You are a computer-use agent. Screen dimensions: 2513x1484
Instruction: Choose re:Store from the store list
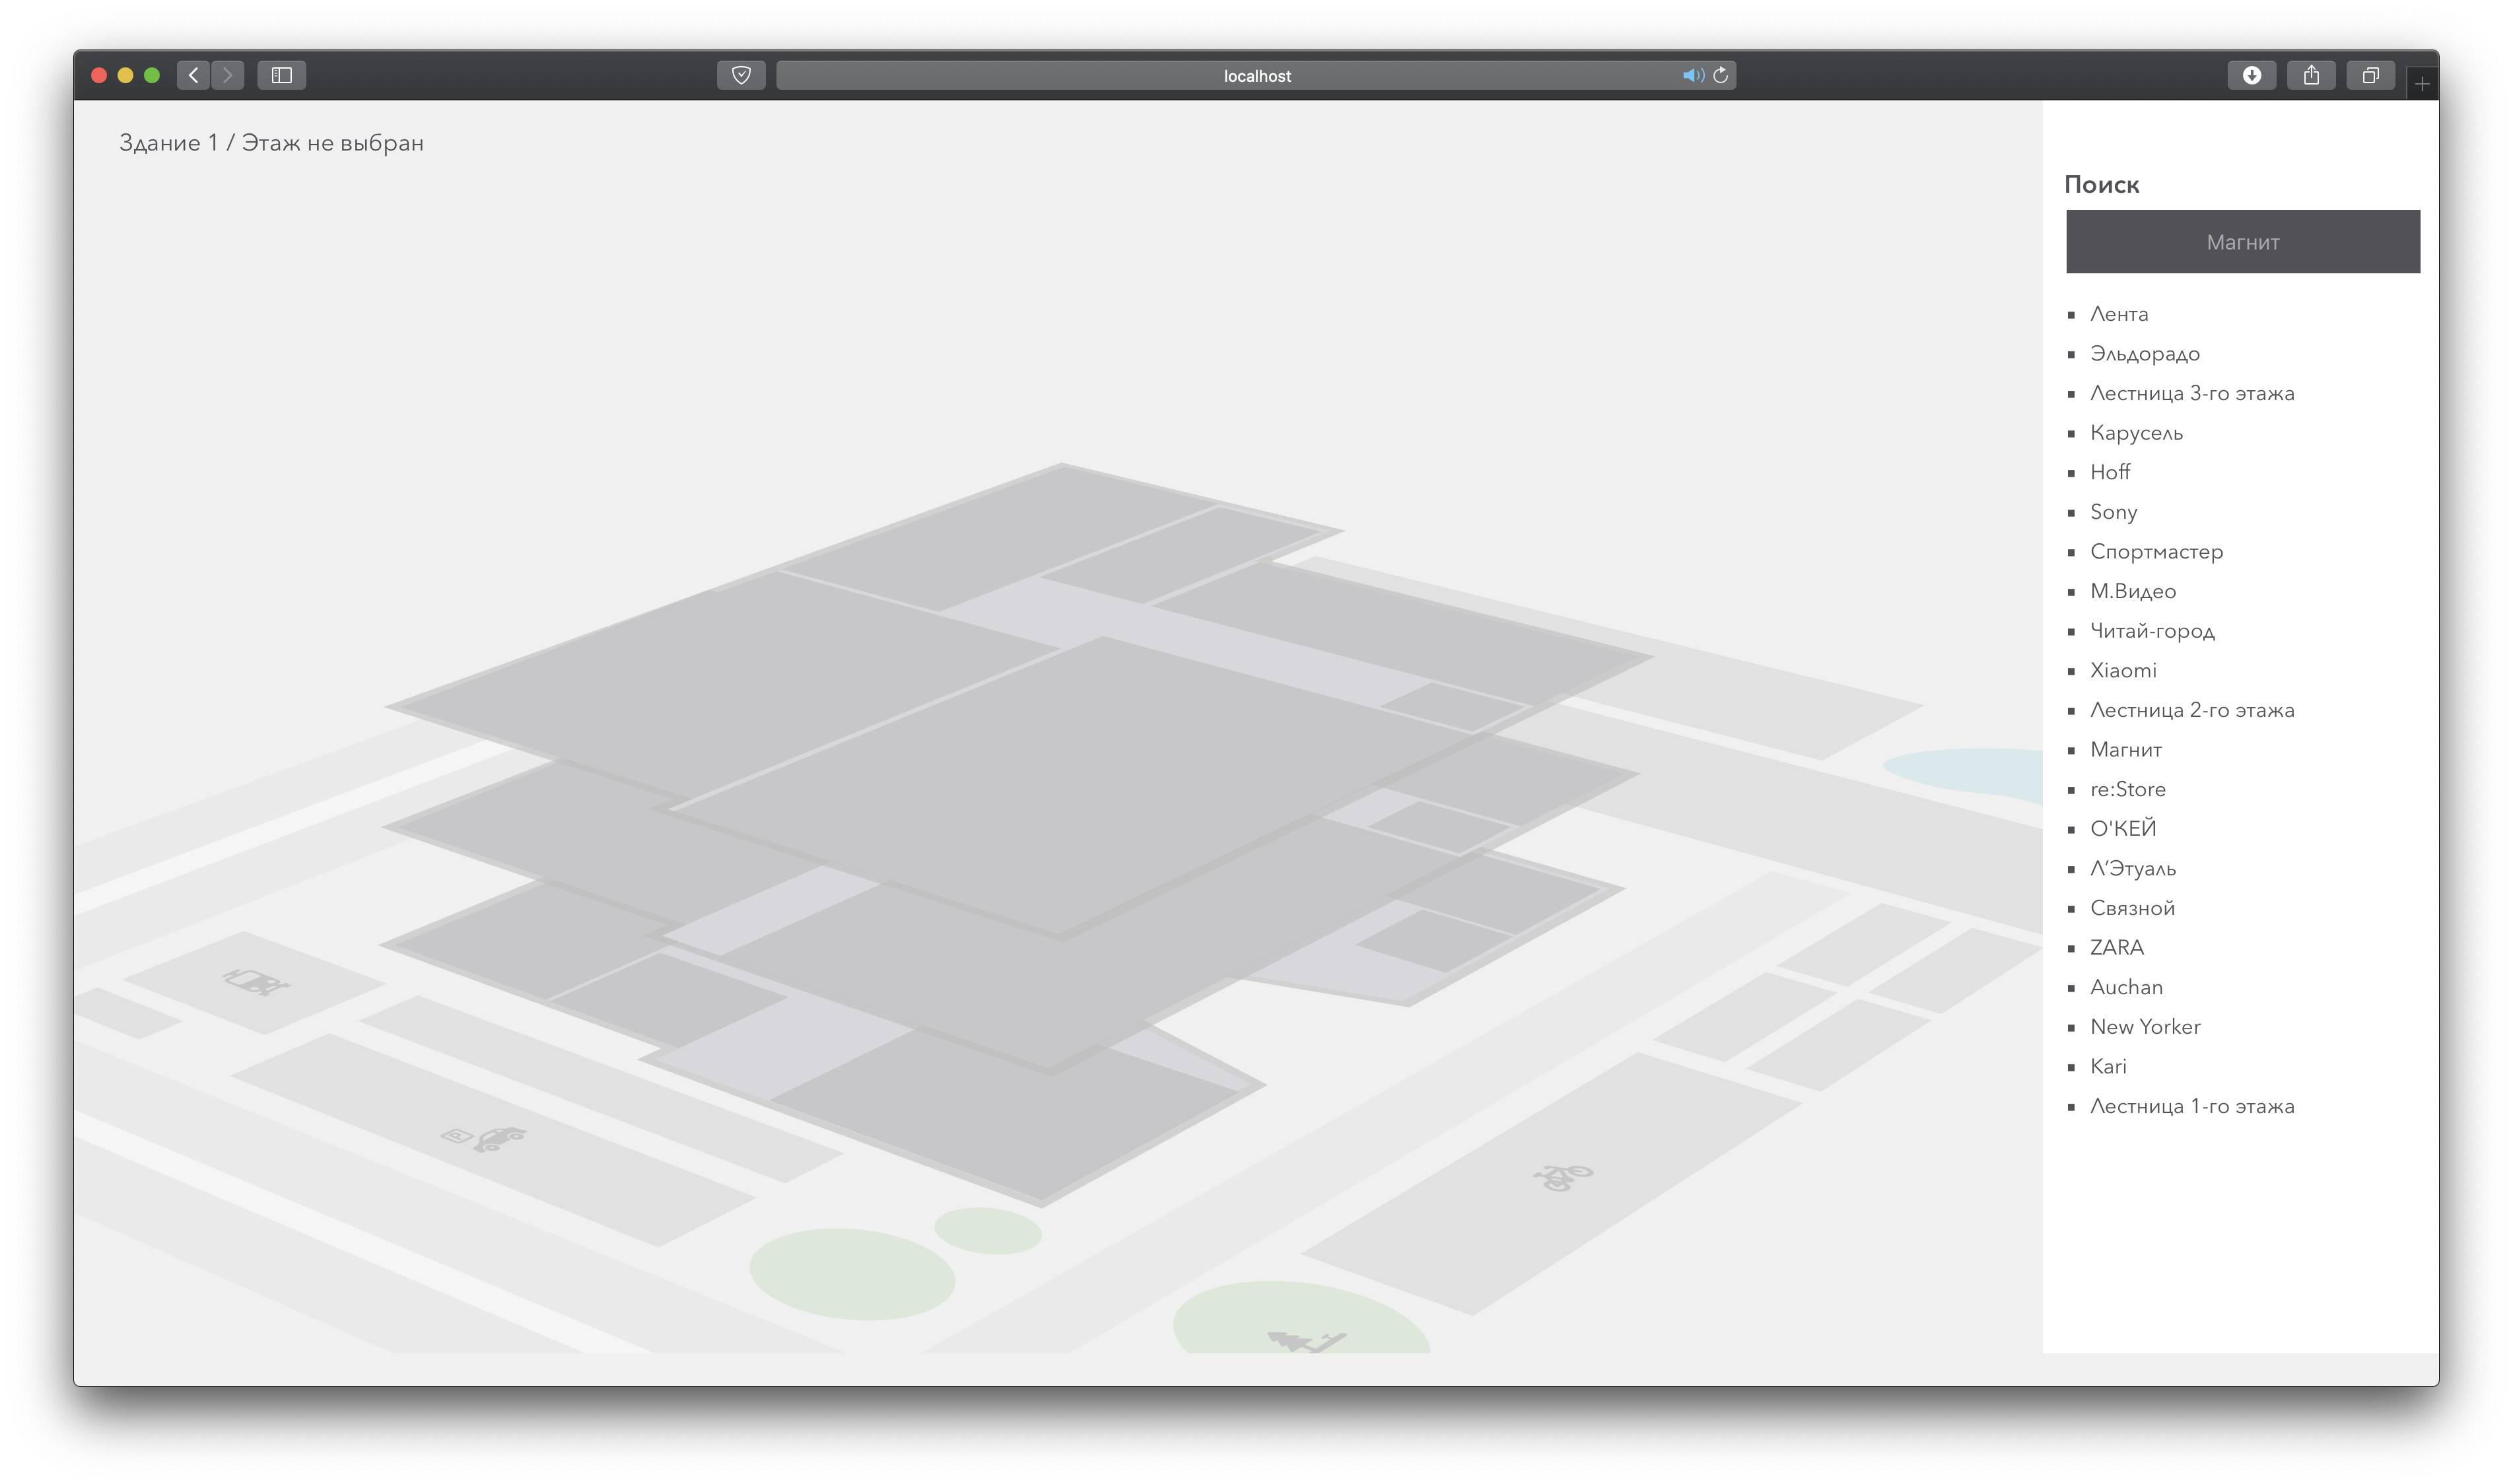pos(2127,789)
